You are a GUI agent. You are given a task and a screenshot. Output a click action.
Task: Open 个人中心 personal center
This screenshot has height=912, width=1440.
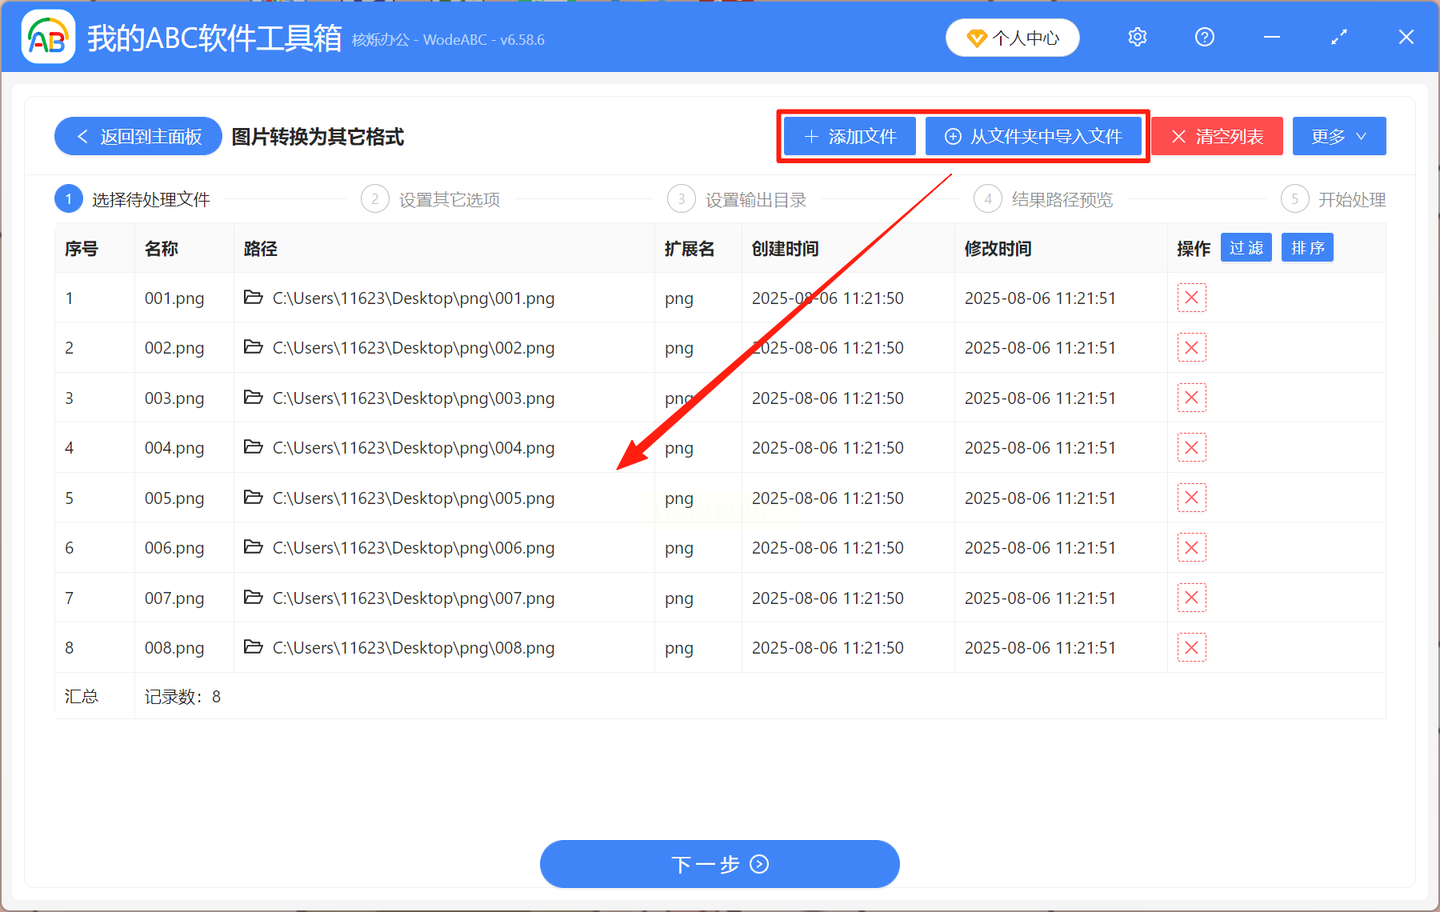tap(1013, 38)
